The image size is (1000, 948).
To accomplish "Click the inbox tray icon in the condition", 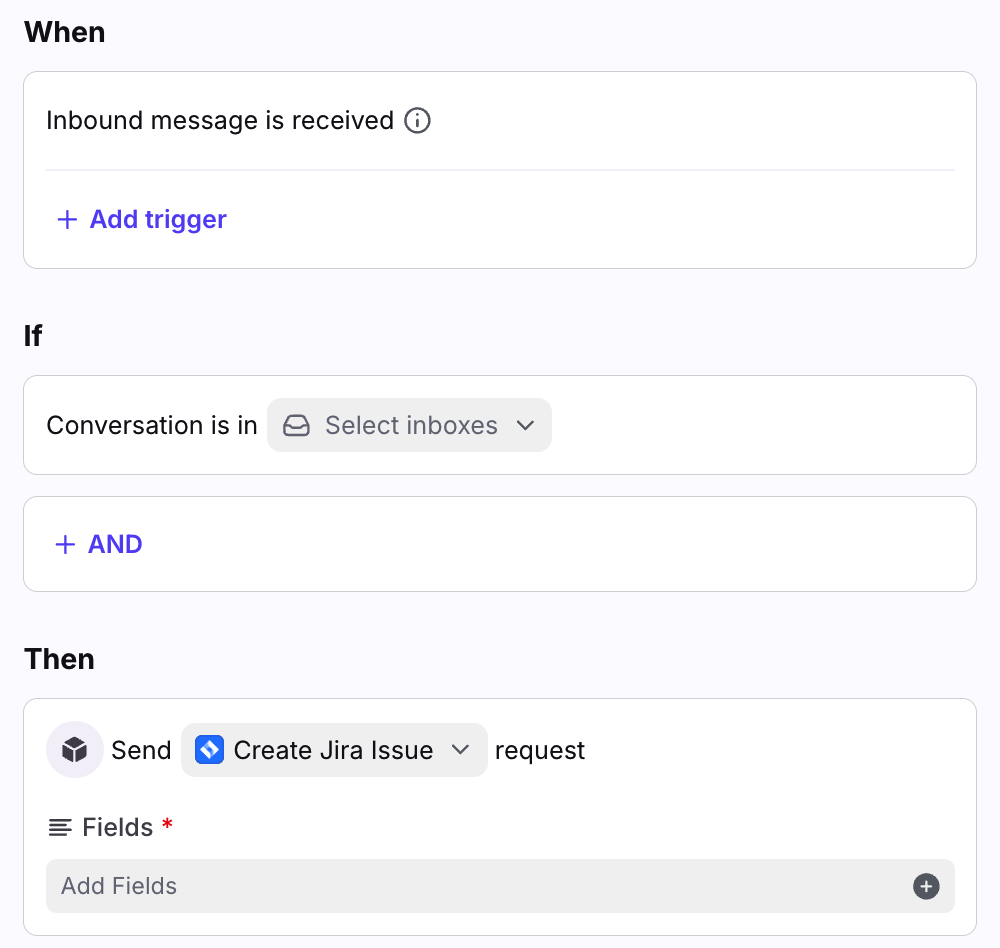I will click(x=296, y=426).
